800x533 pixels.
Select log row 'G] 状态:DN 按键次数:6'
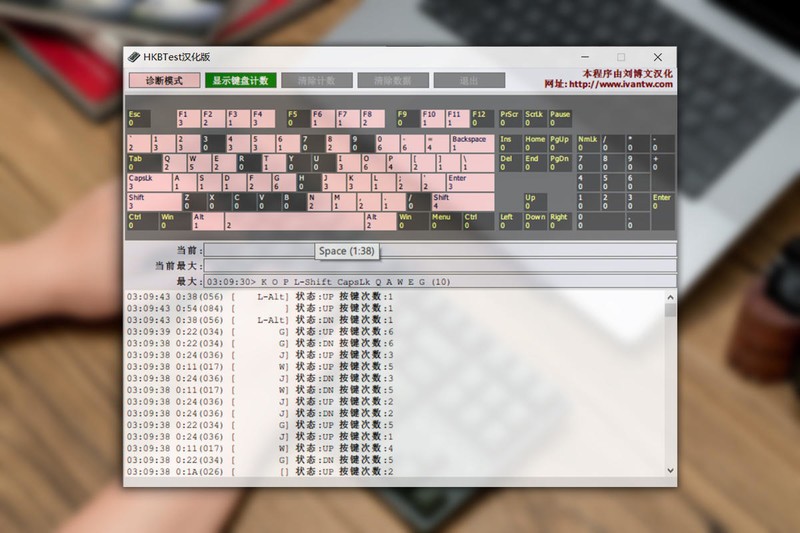(x=260, y=343)
